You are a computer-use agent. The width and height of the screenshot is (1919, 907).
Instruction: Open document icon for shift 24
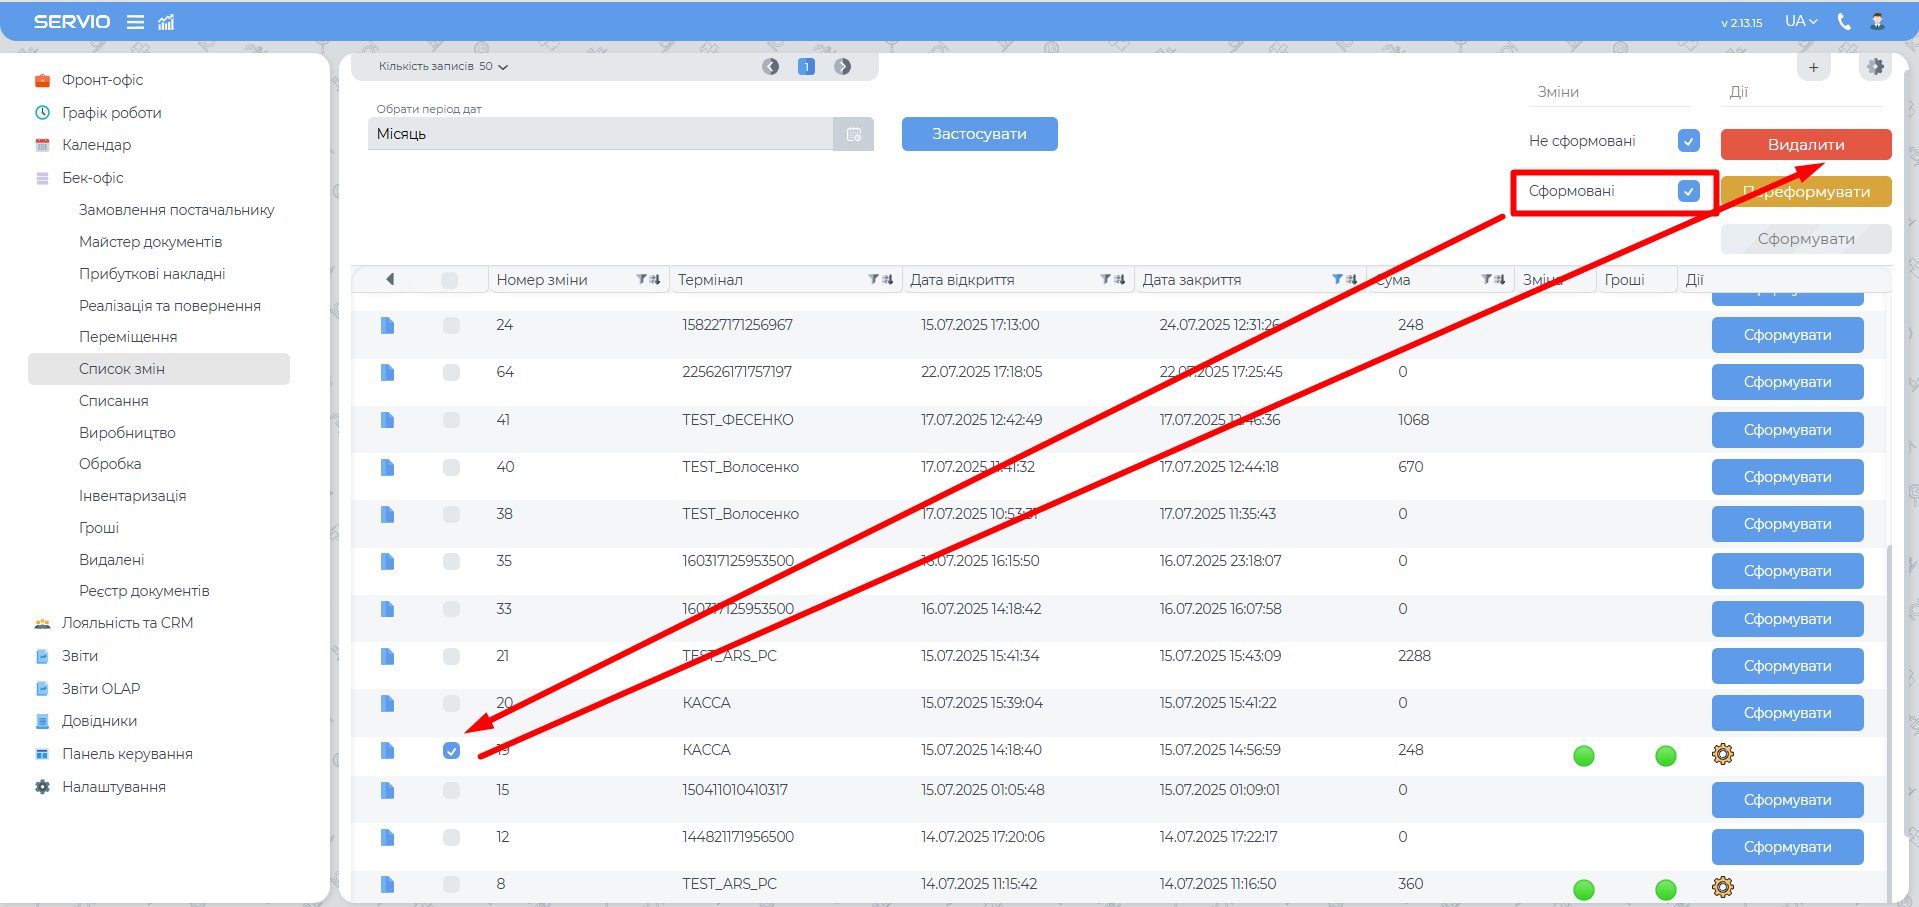point(387,326)
